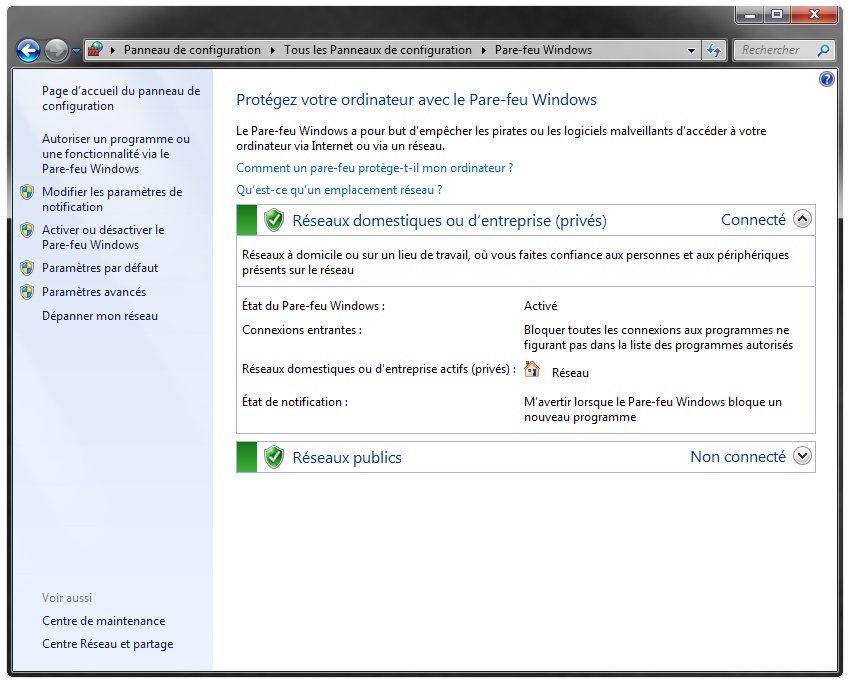Click shield icon beside 'Paramètres avancés'

tap(27, 292)
